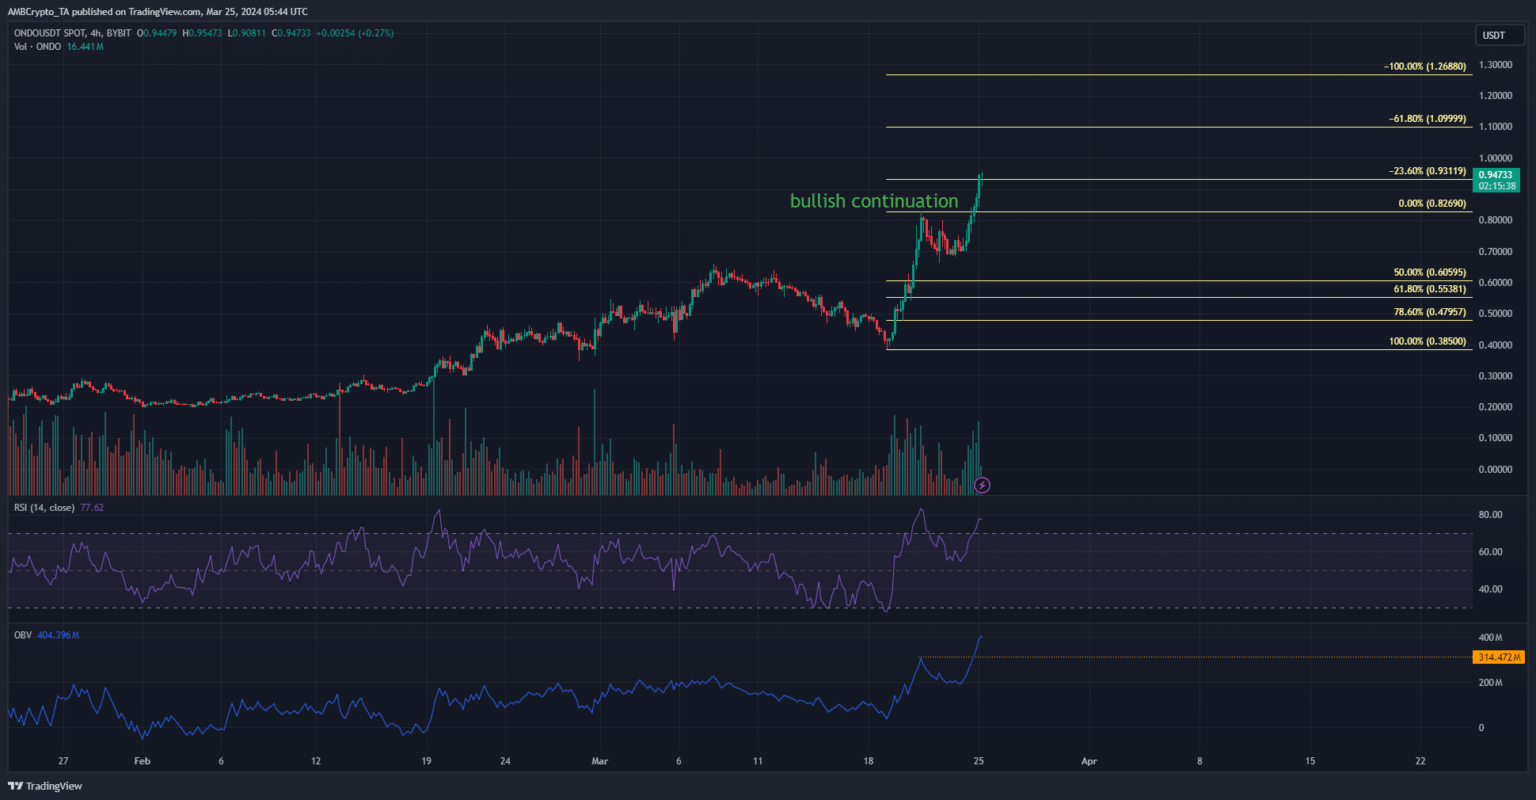The width and height of the screenshot is (1536, 800).
Task: Click the -100.00% (1.26880) Fibonacci level label
Action: (x=1424, y=67)
